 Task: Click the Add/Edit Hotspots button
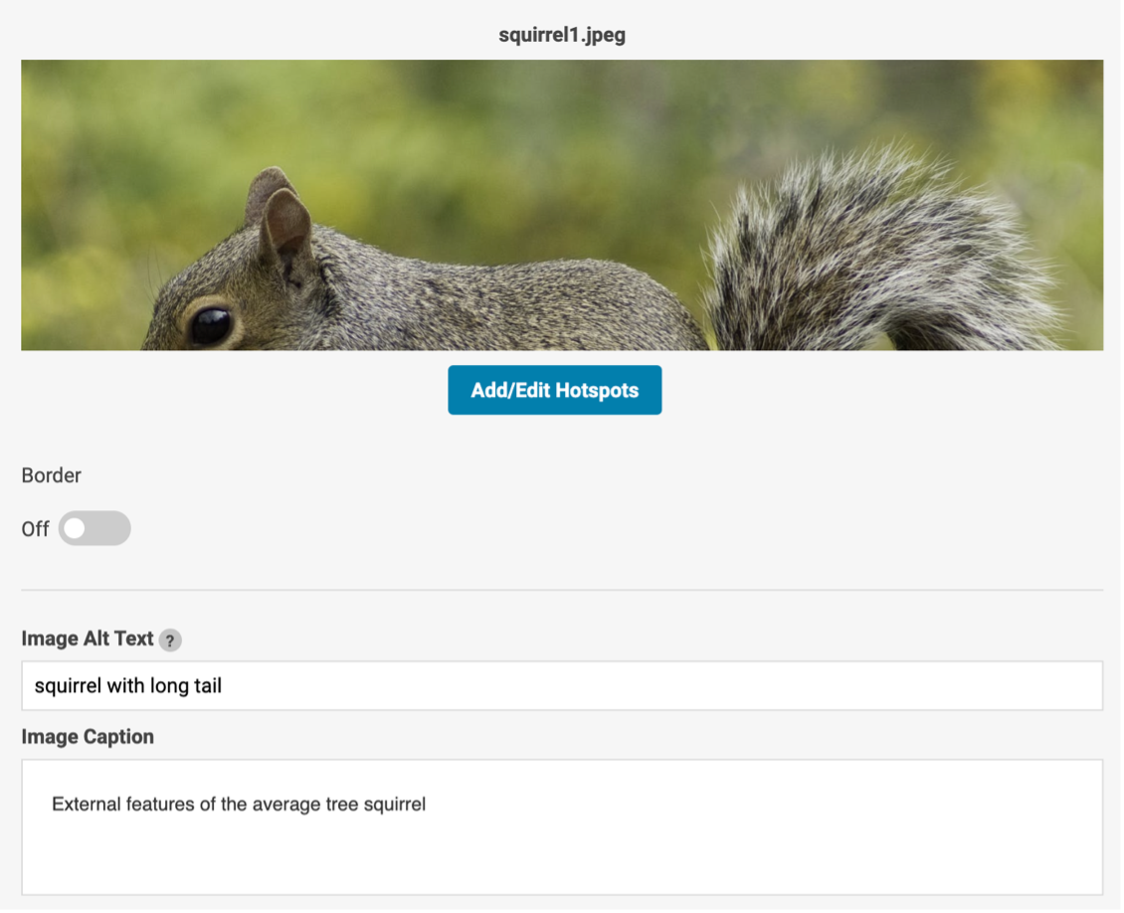(x=554, y=390)
